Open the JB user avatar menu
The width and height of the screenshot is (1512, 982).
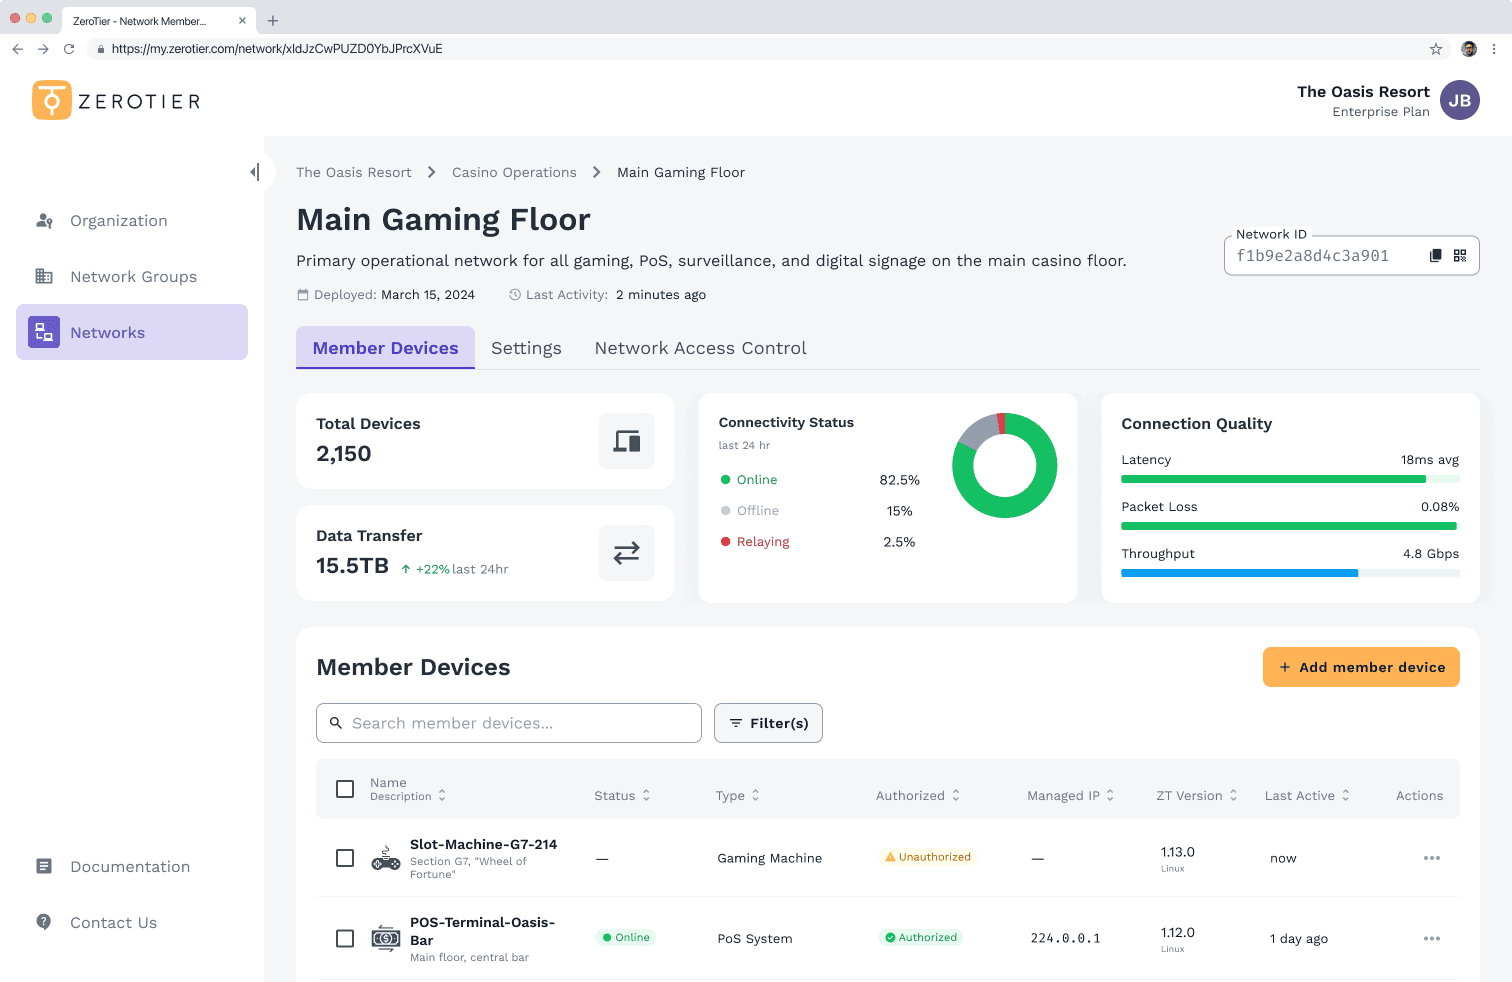[x=1459, y=100]
